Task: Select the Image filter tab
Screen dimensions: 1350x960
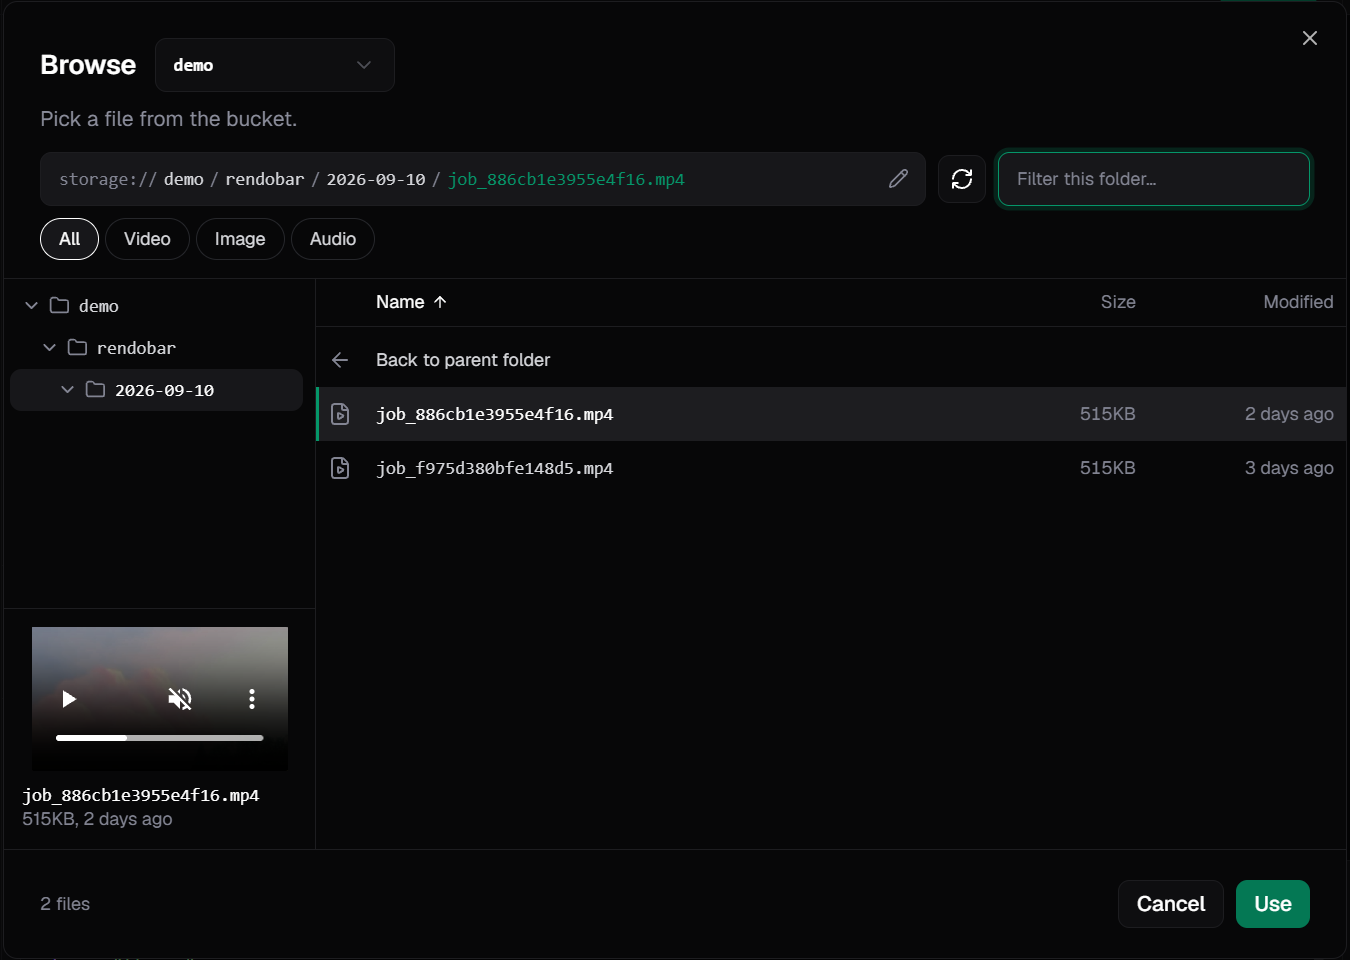Action: pos(240,239)
